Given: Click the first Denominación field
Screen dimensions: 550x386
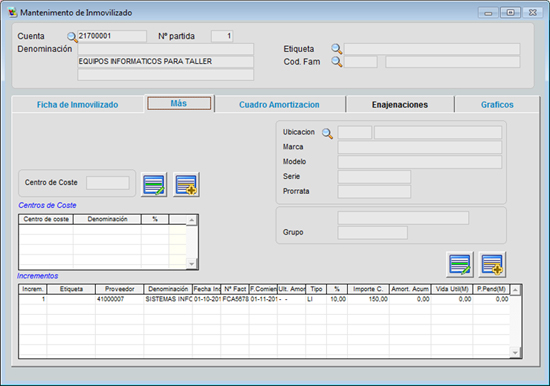Looking at the screenshot, I should pos(166,49).
